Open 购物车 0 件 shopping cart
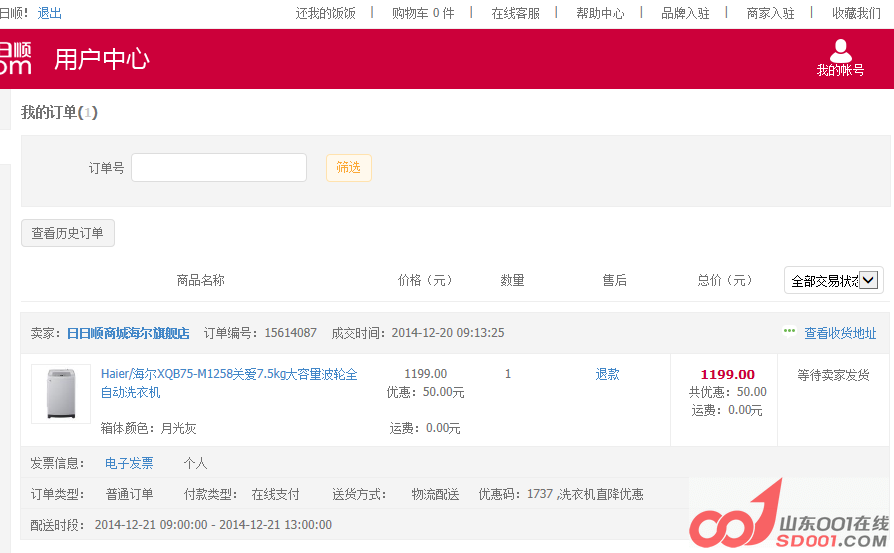 [x=423, y=13]
